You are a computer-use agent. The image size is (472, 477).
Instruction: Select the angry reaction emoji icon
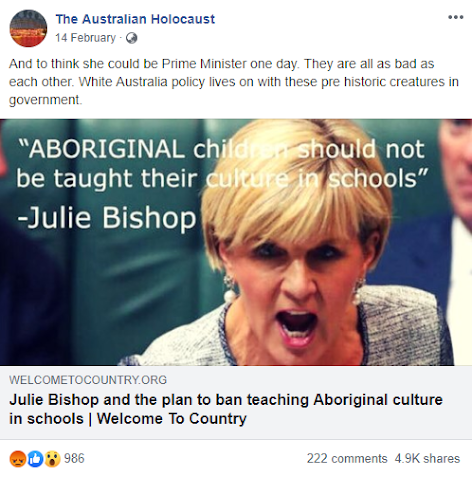pyautogui.click(x=18, y=459)
